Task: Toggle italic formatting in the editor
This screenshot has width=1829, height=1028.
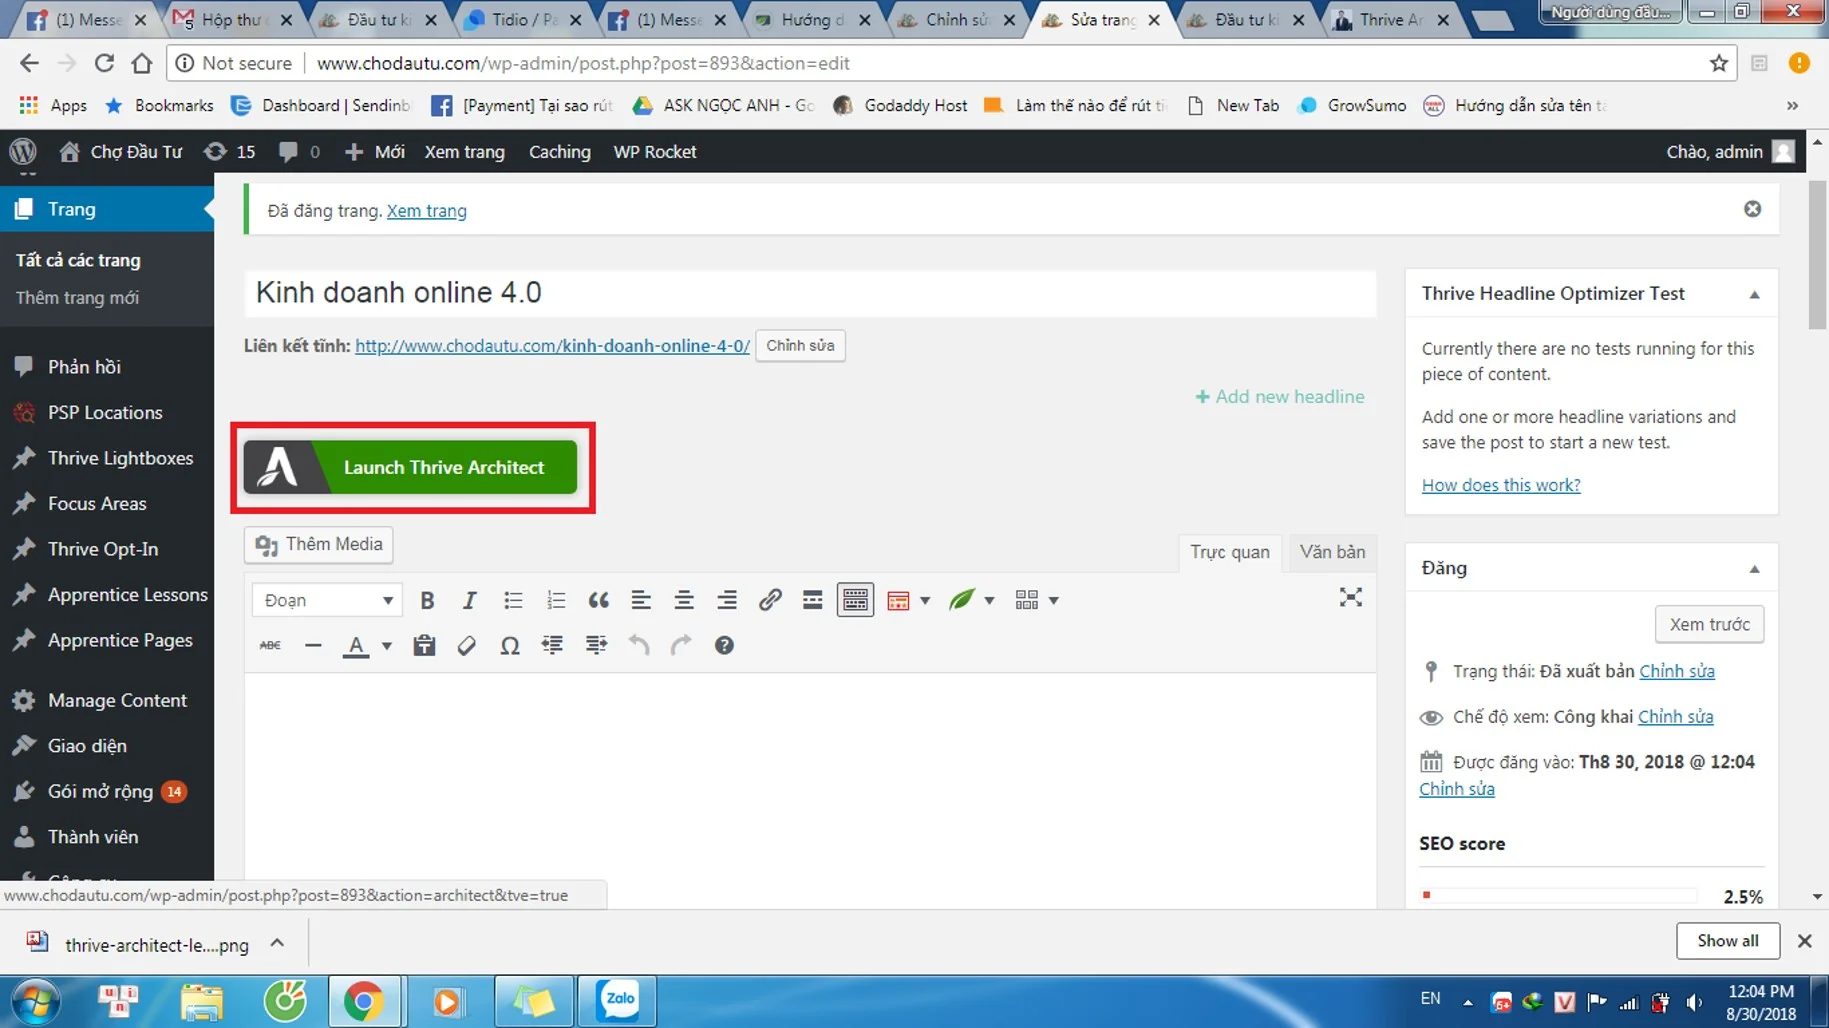Action: 469,600
